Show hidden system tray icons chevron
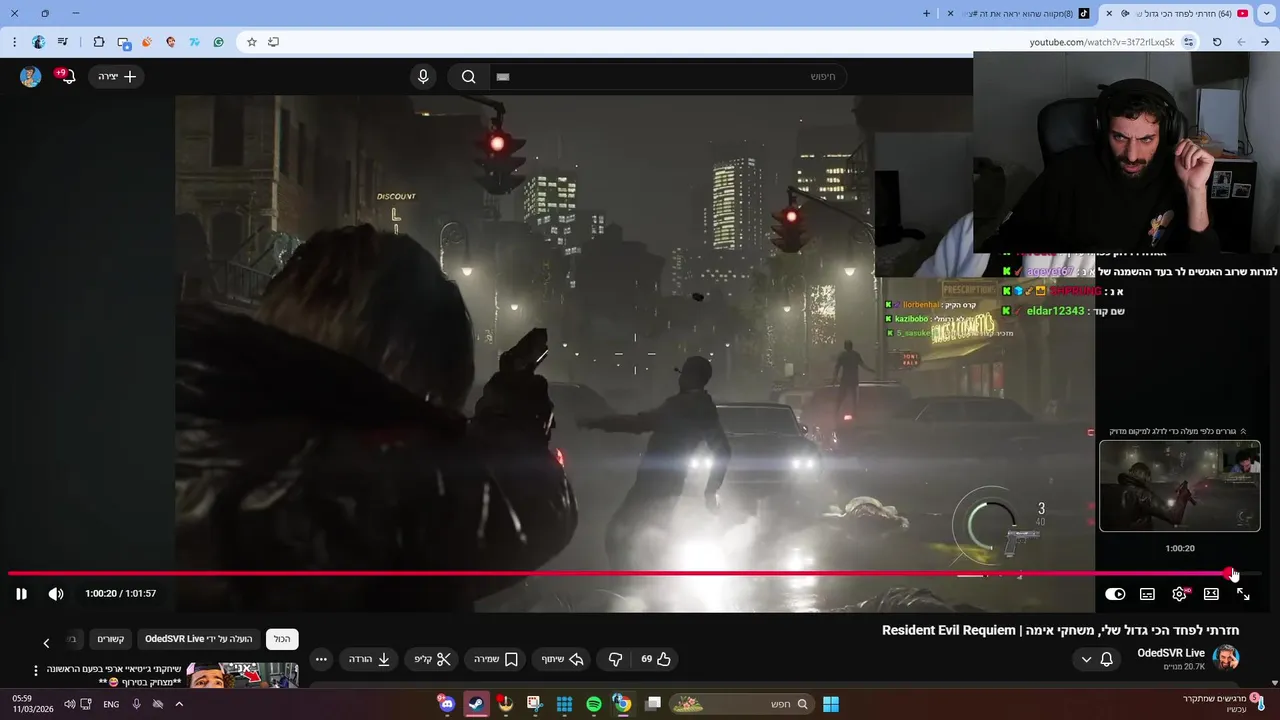This screenshot has width=1280, height=720. pos(179,704)
